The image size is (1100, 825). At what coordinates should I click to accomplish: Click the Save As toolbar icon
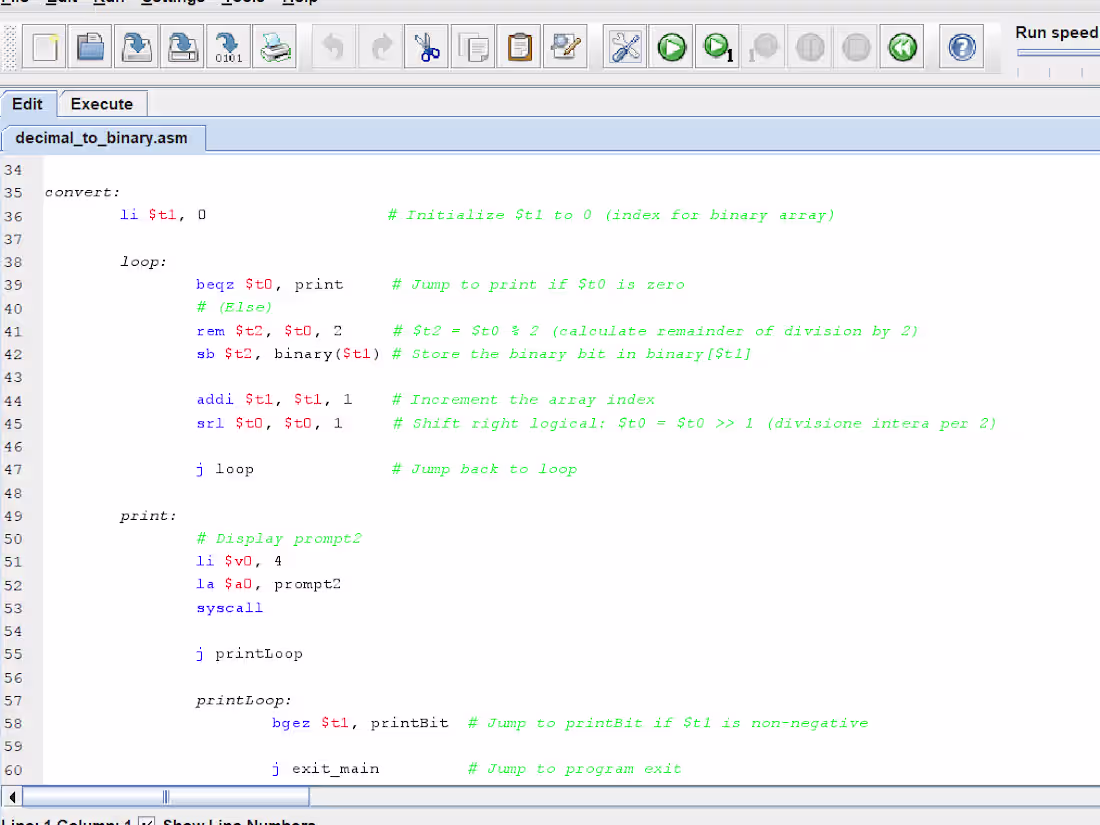[x=182, y=47]
